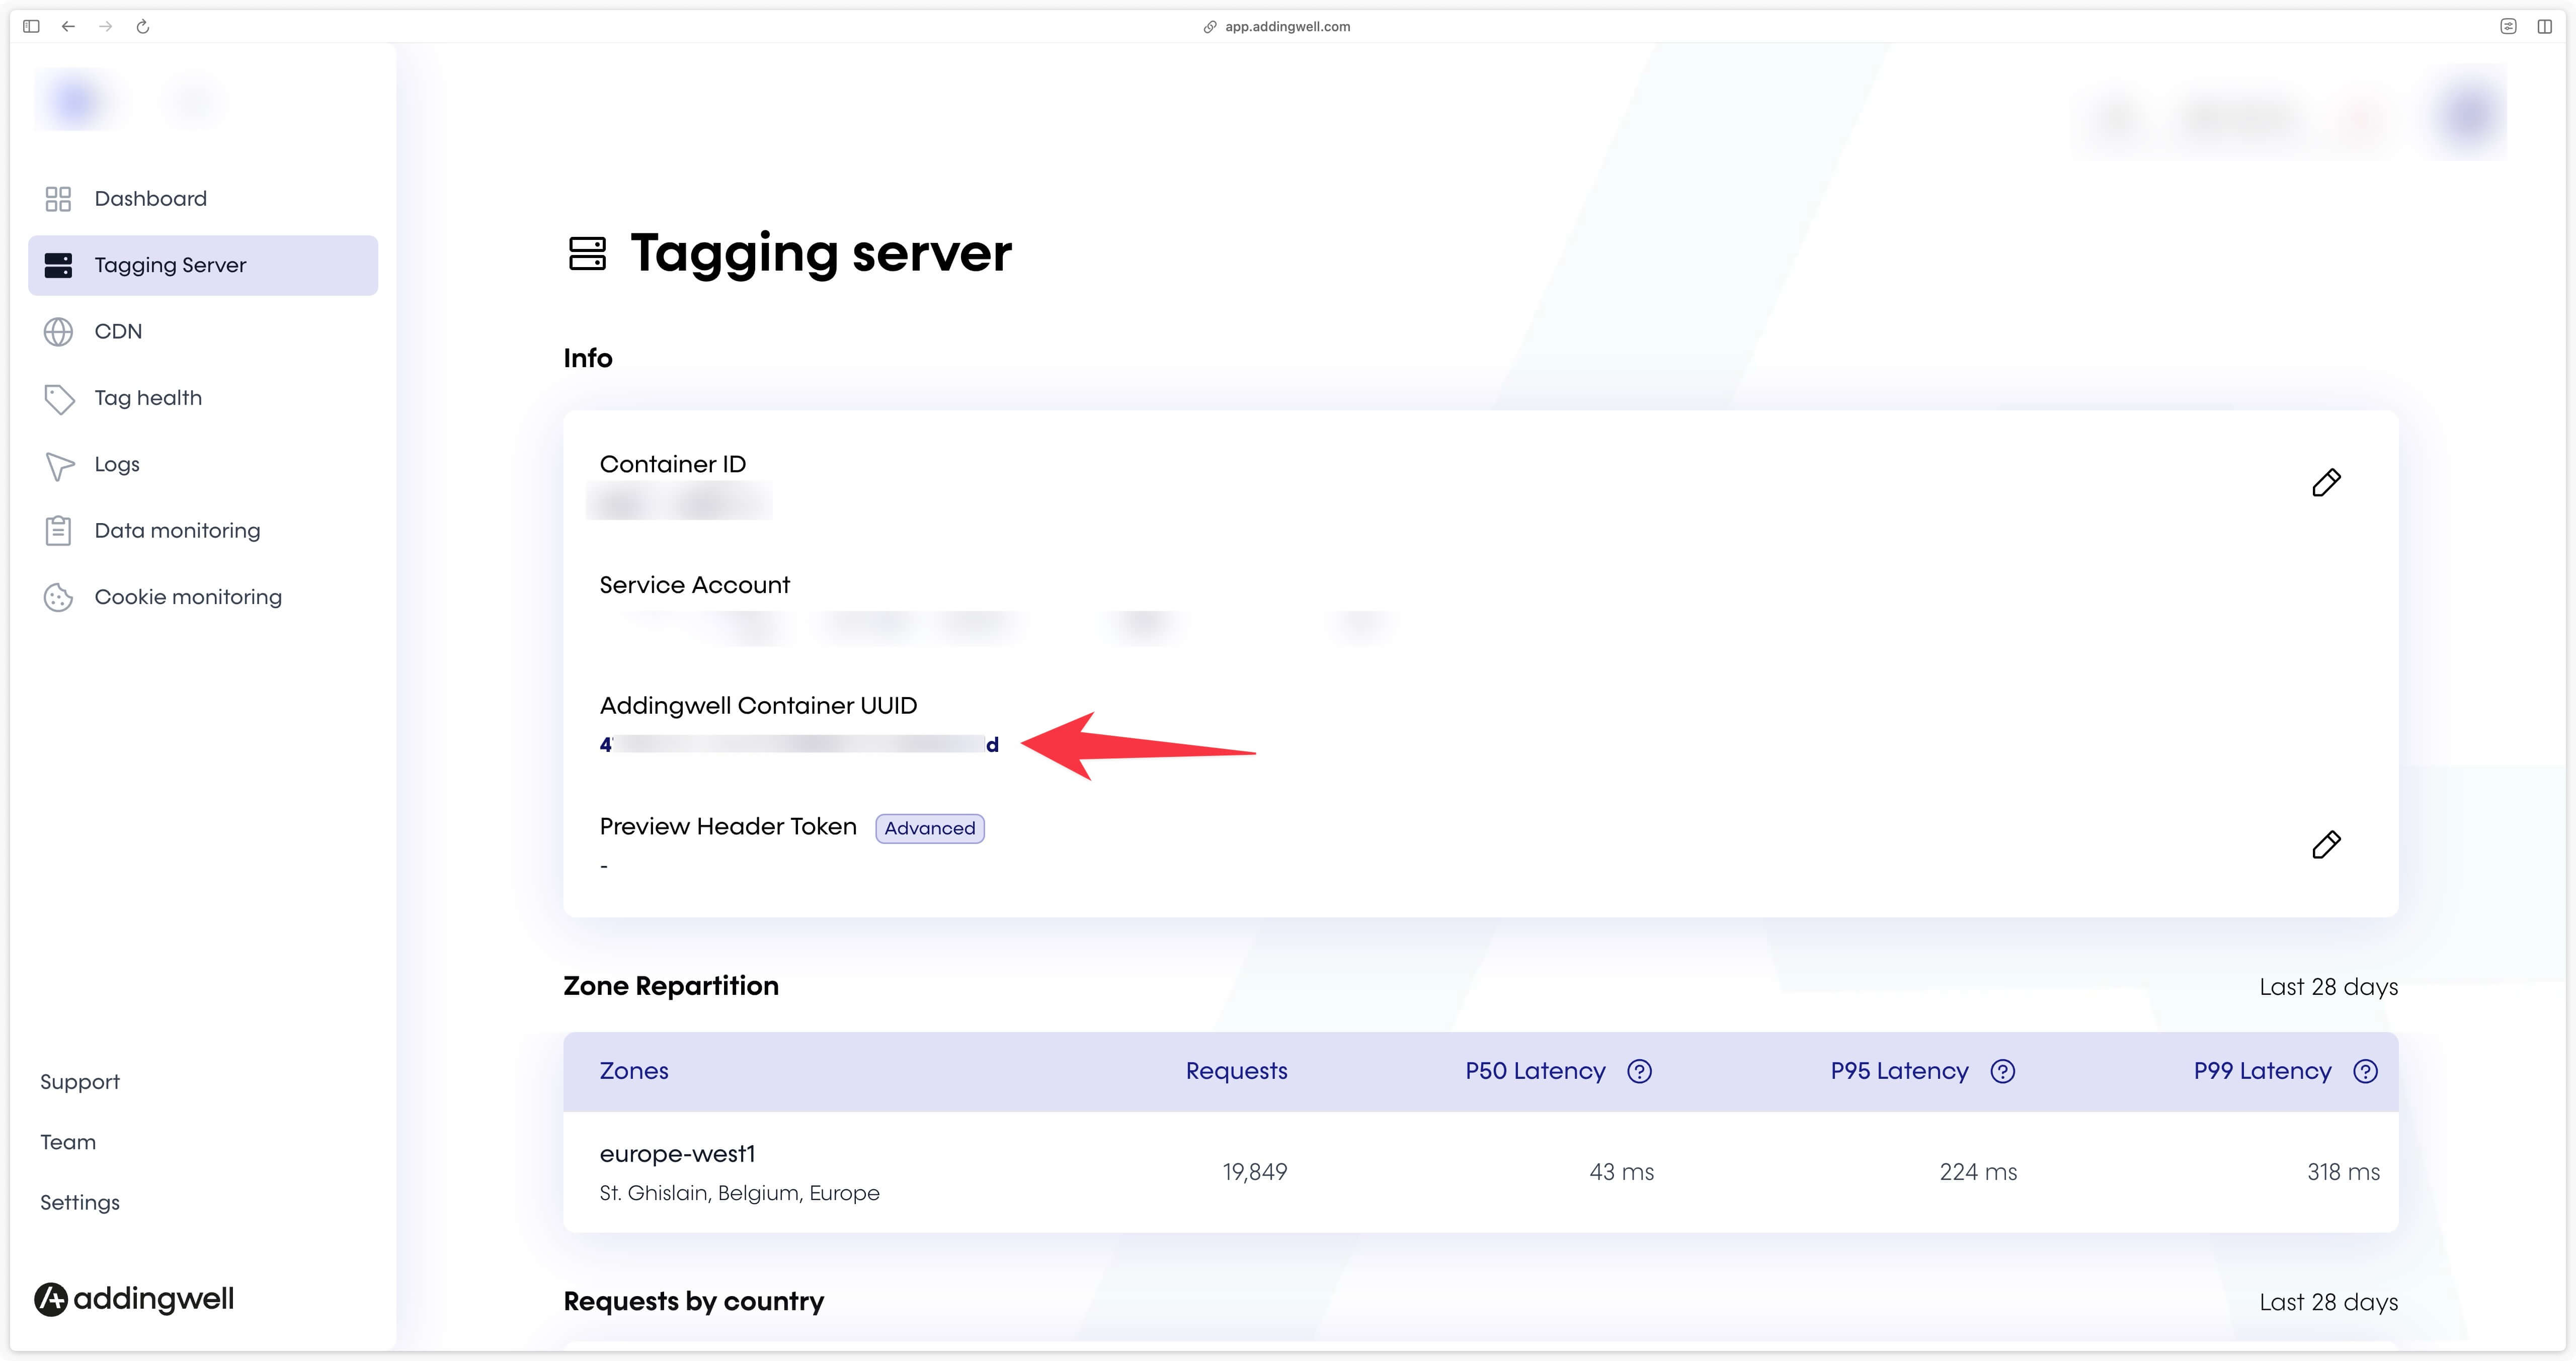Click the Cookie monitoring cookie icon

pyautogui.click(x=58, y=598)
